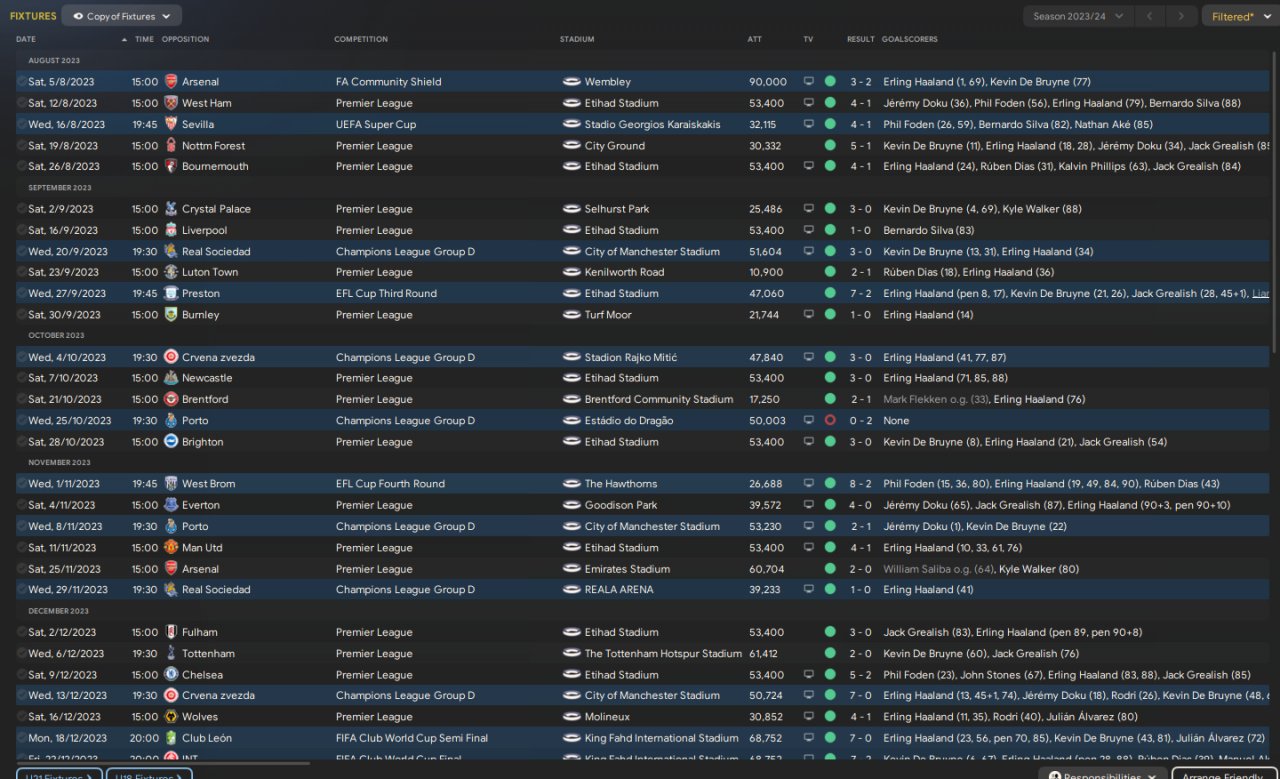Click the vertical scrollbar of the fixtures list
The height and width of the screenshot is (779, 1280).
coord(1275,200)
